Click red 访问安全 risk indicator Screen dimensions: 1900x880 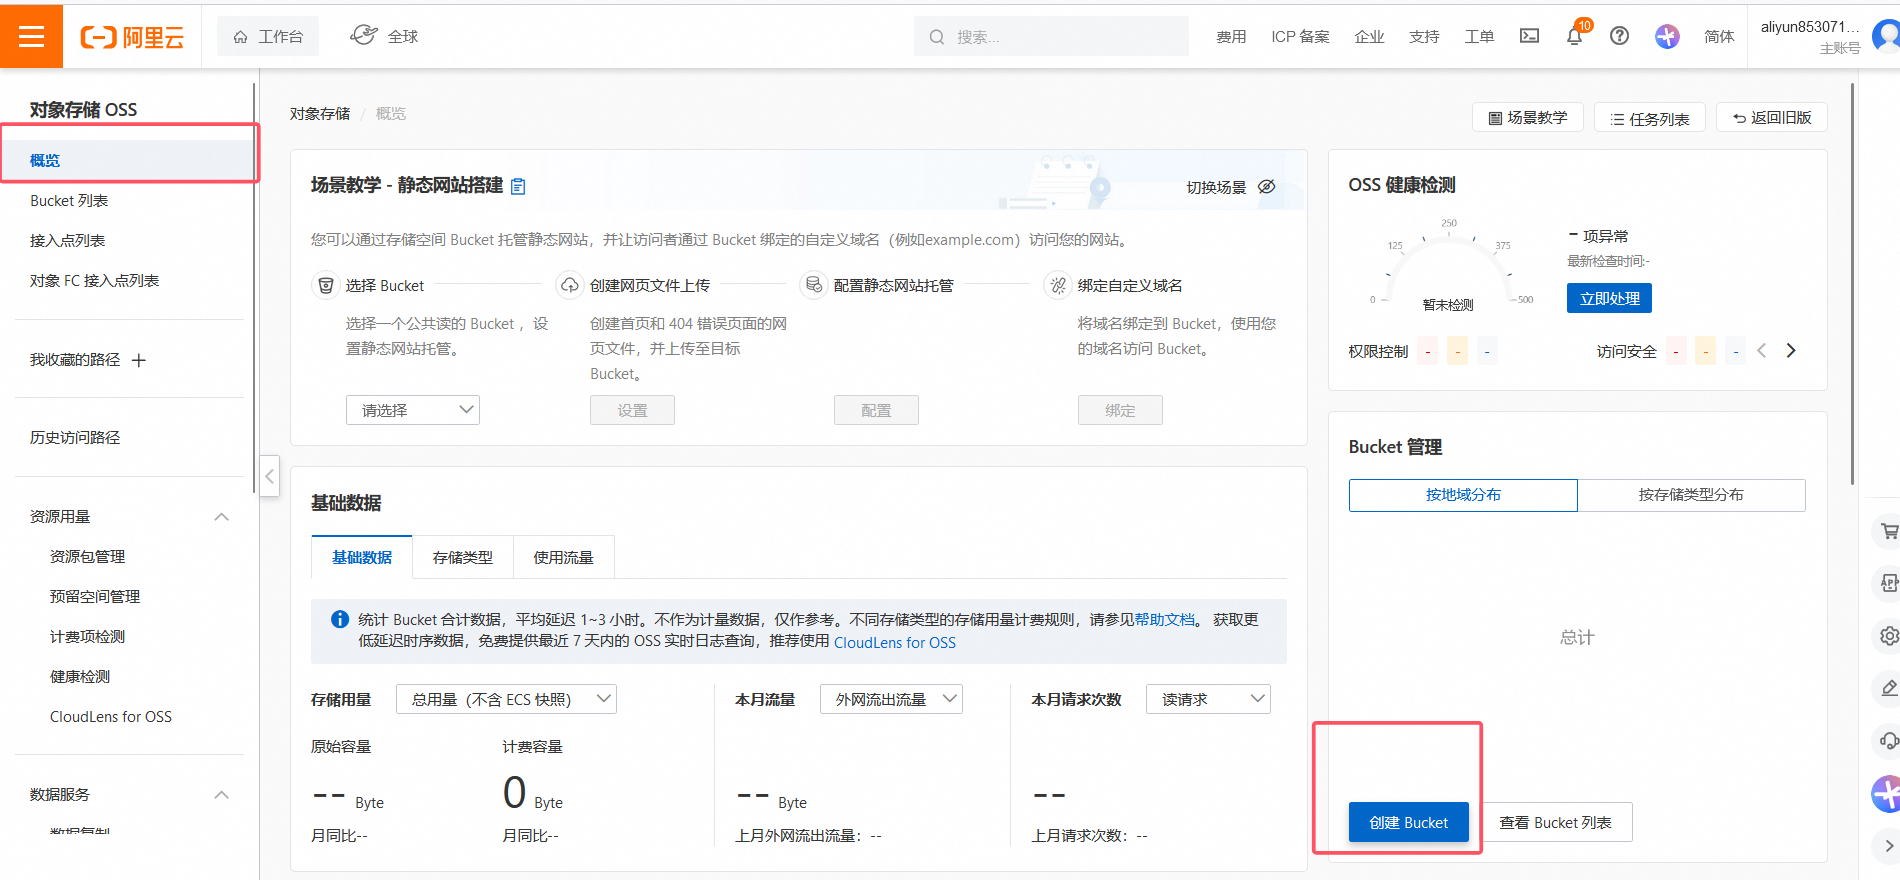click(x=1676, y=351)
